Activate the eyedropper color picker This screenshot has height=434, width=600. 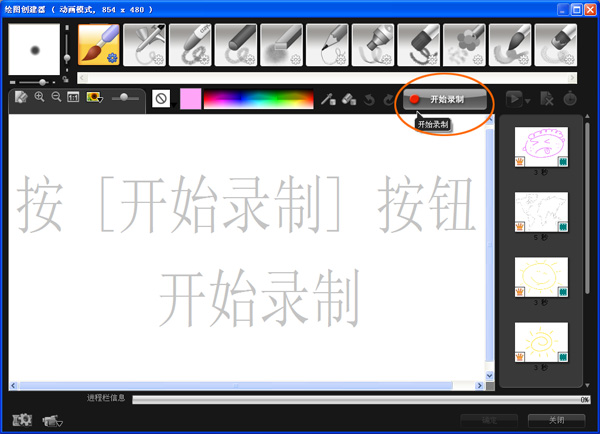(328, 99)
